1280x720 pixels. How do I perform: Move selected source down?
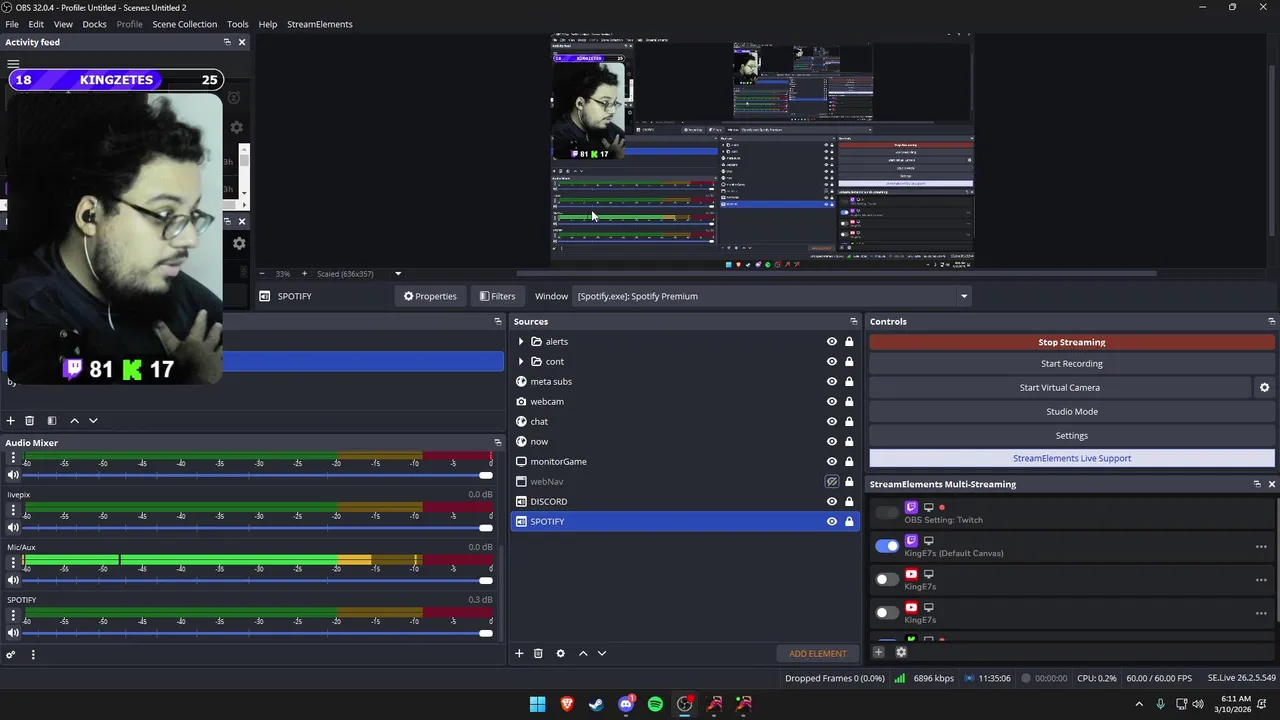click(x=602, y=653)
